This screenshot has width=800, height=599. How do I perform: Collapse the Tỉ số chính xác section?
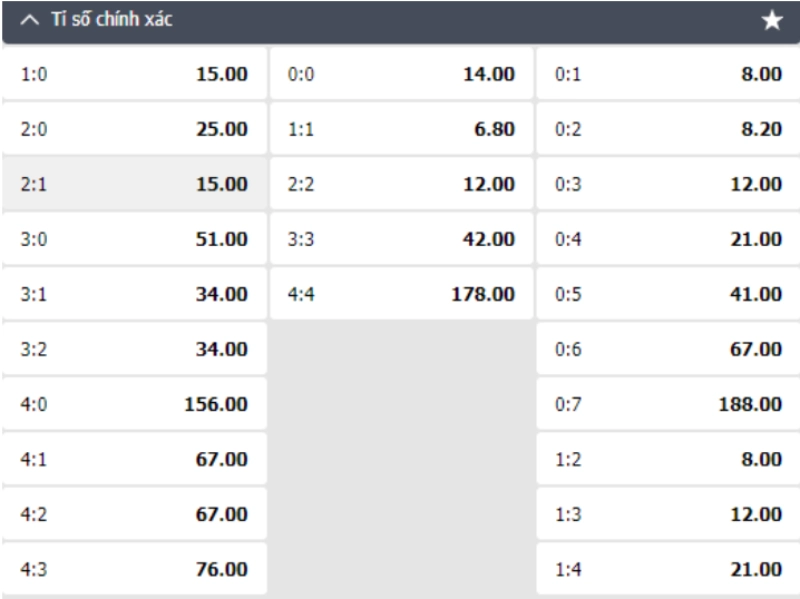pyautogui.click(x=30, y=20)
